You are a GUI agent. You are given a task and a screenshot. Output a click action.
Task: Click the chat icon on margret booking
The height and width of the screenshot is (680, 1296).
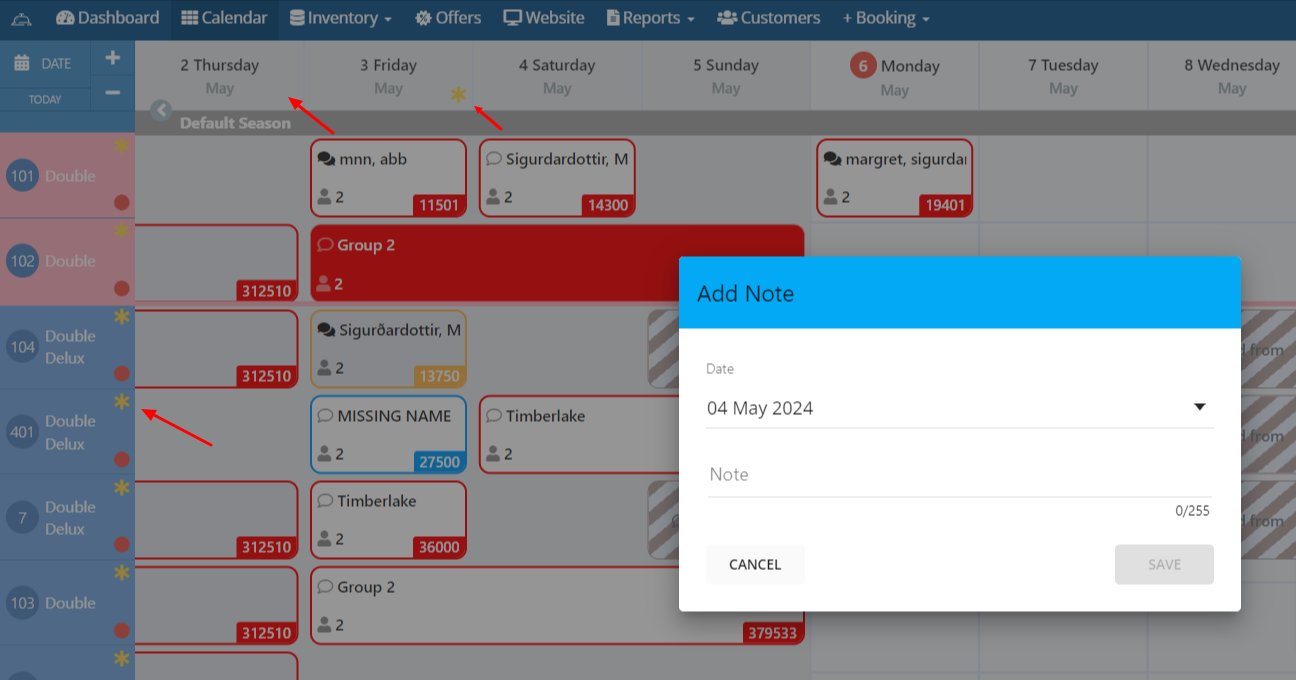click(832, 159)
